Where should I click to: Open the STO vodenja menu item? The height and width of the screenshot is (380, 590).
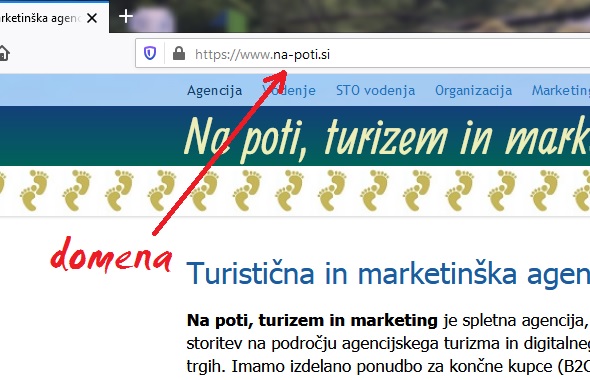click(376, 91)
